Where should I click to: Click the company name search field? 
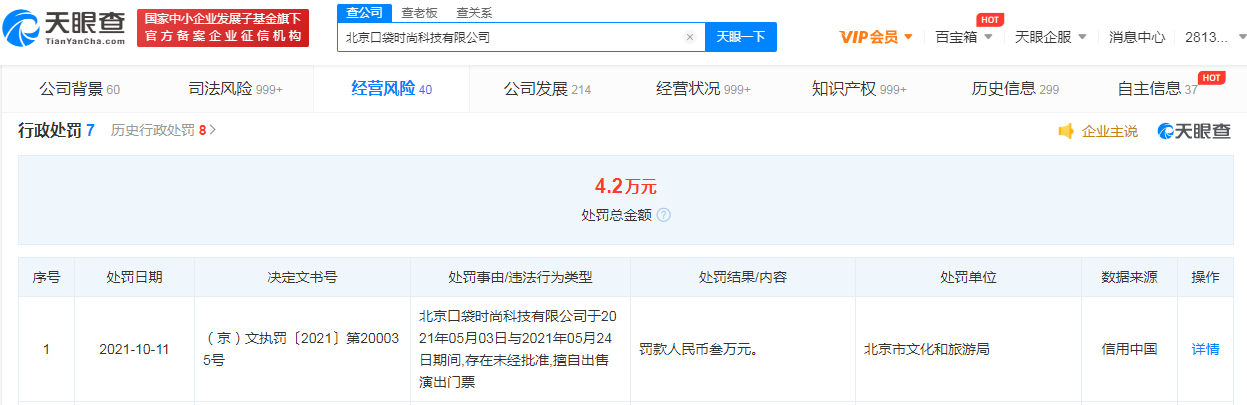tap(510, 37)
